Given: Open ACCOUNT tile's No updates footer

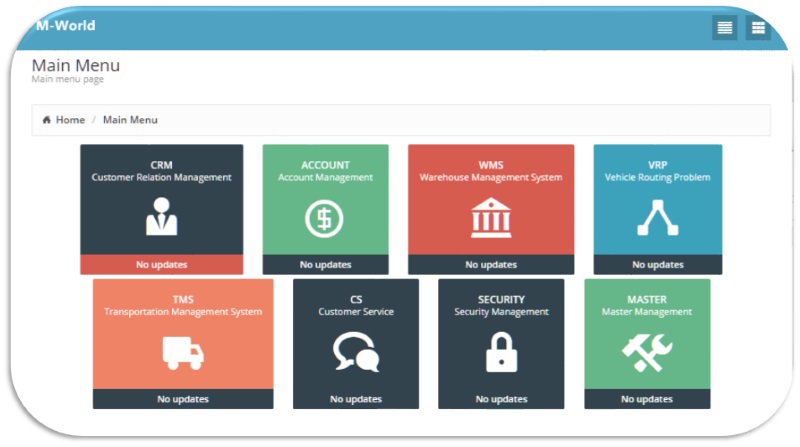Looking at the screenshot, I should pos(326,264).
